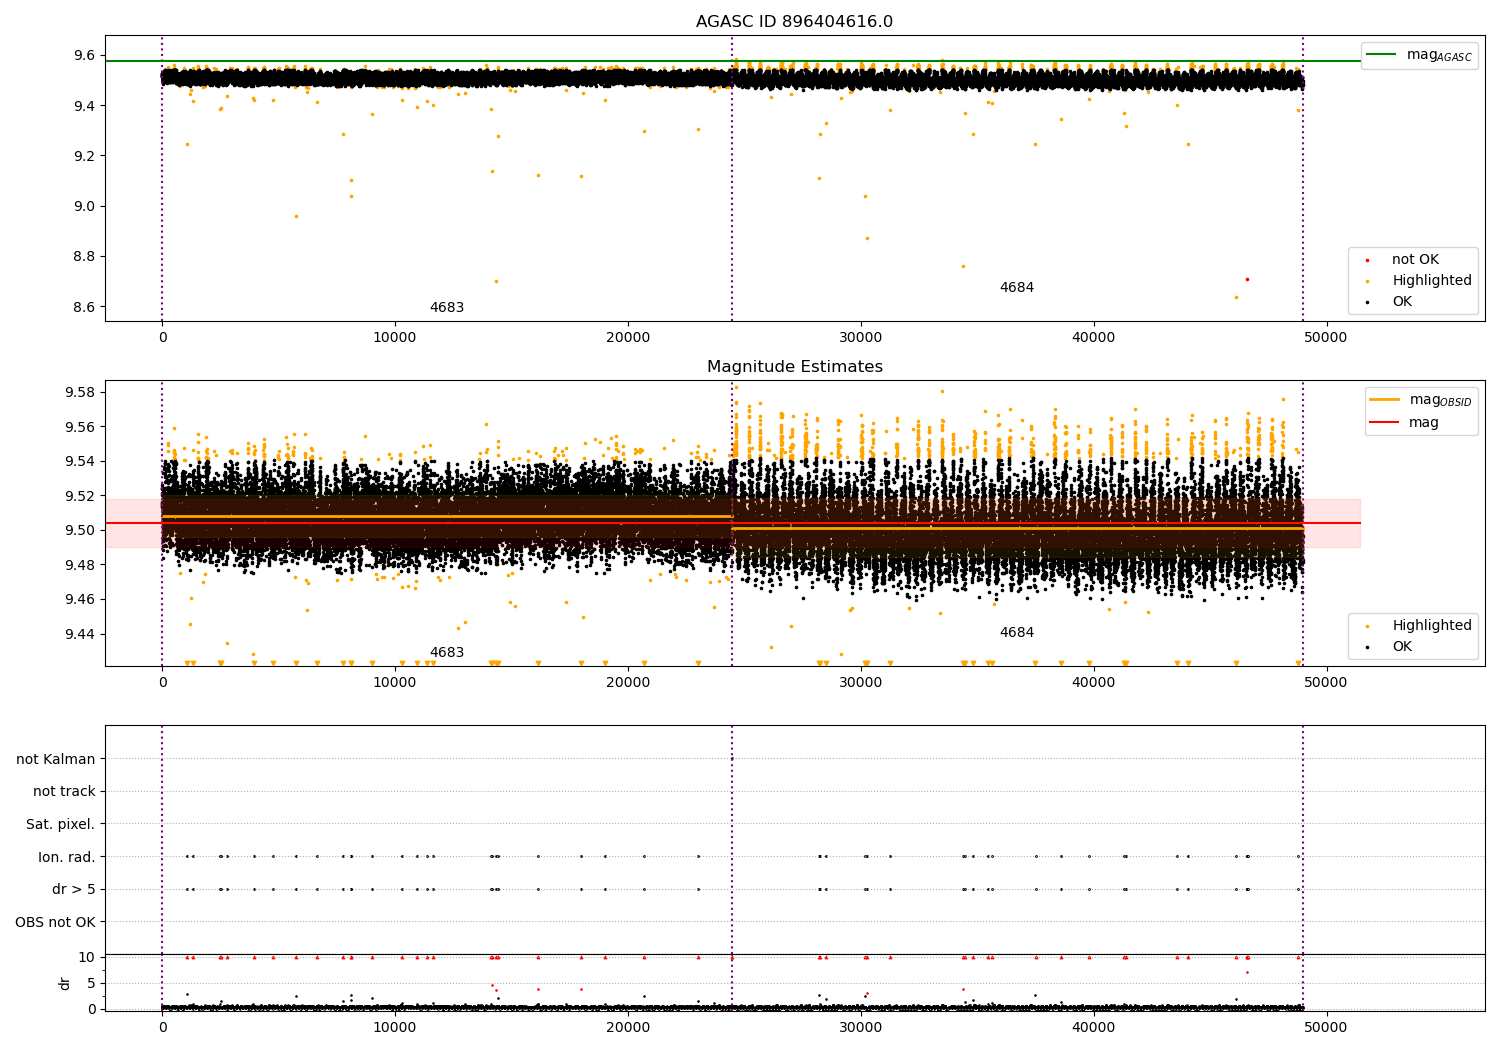Click the 'Magnitude Estimates' plot title

(x=794, y=367)
